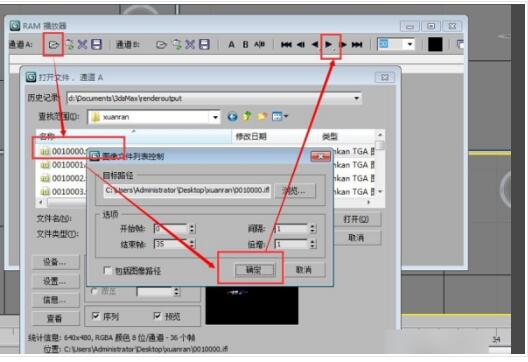Click Channel A save icon
Viewport: 528px width, 362px height.
click(x=96, y=44)
